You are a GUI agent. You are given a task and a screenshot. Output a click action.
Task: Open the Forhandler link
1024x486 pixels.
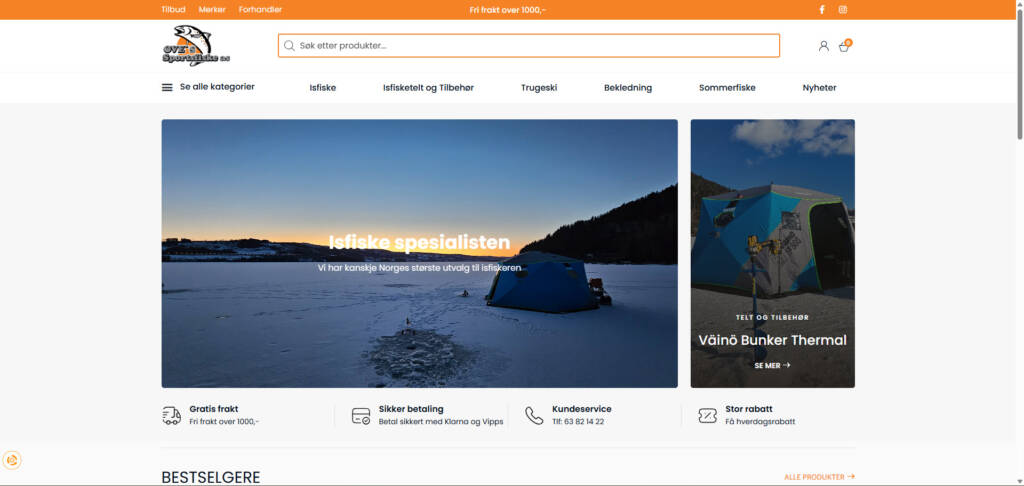[260, 10]
